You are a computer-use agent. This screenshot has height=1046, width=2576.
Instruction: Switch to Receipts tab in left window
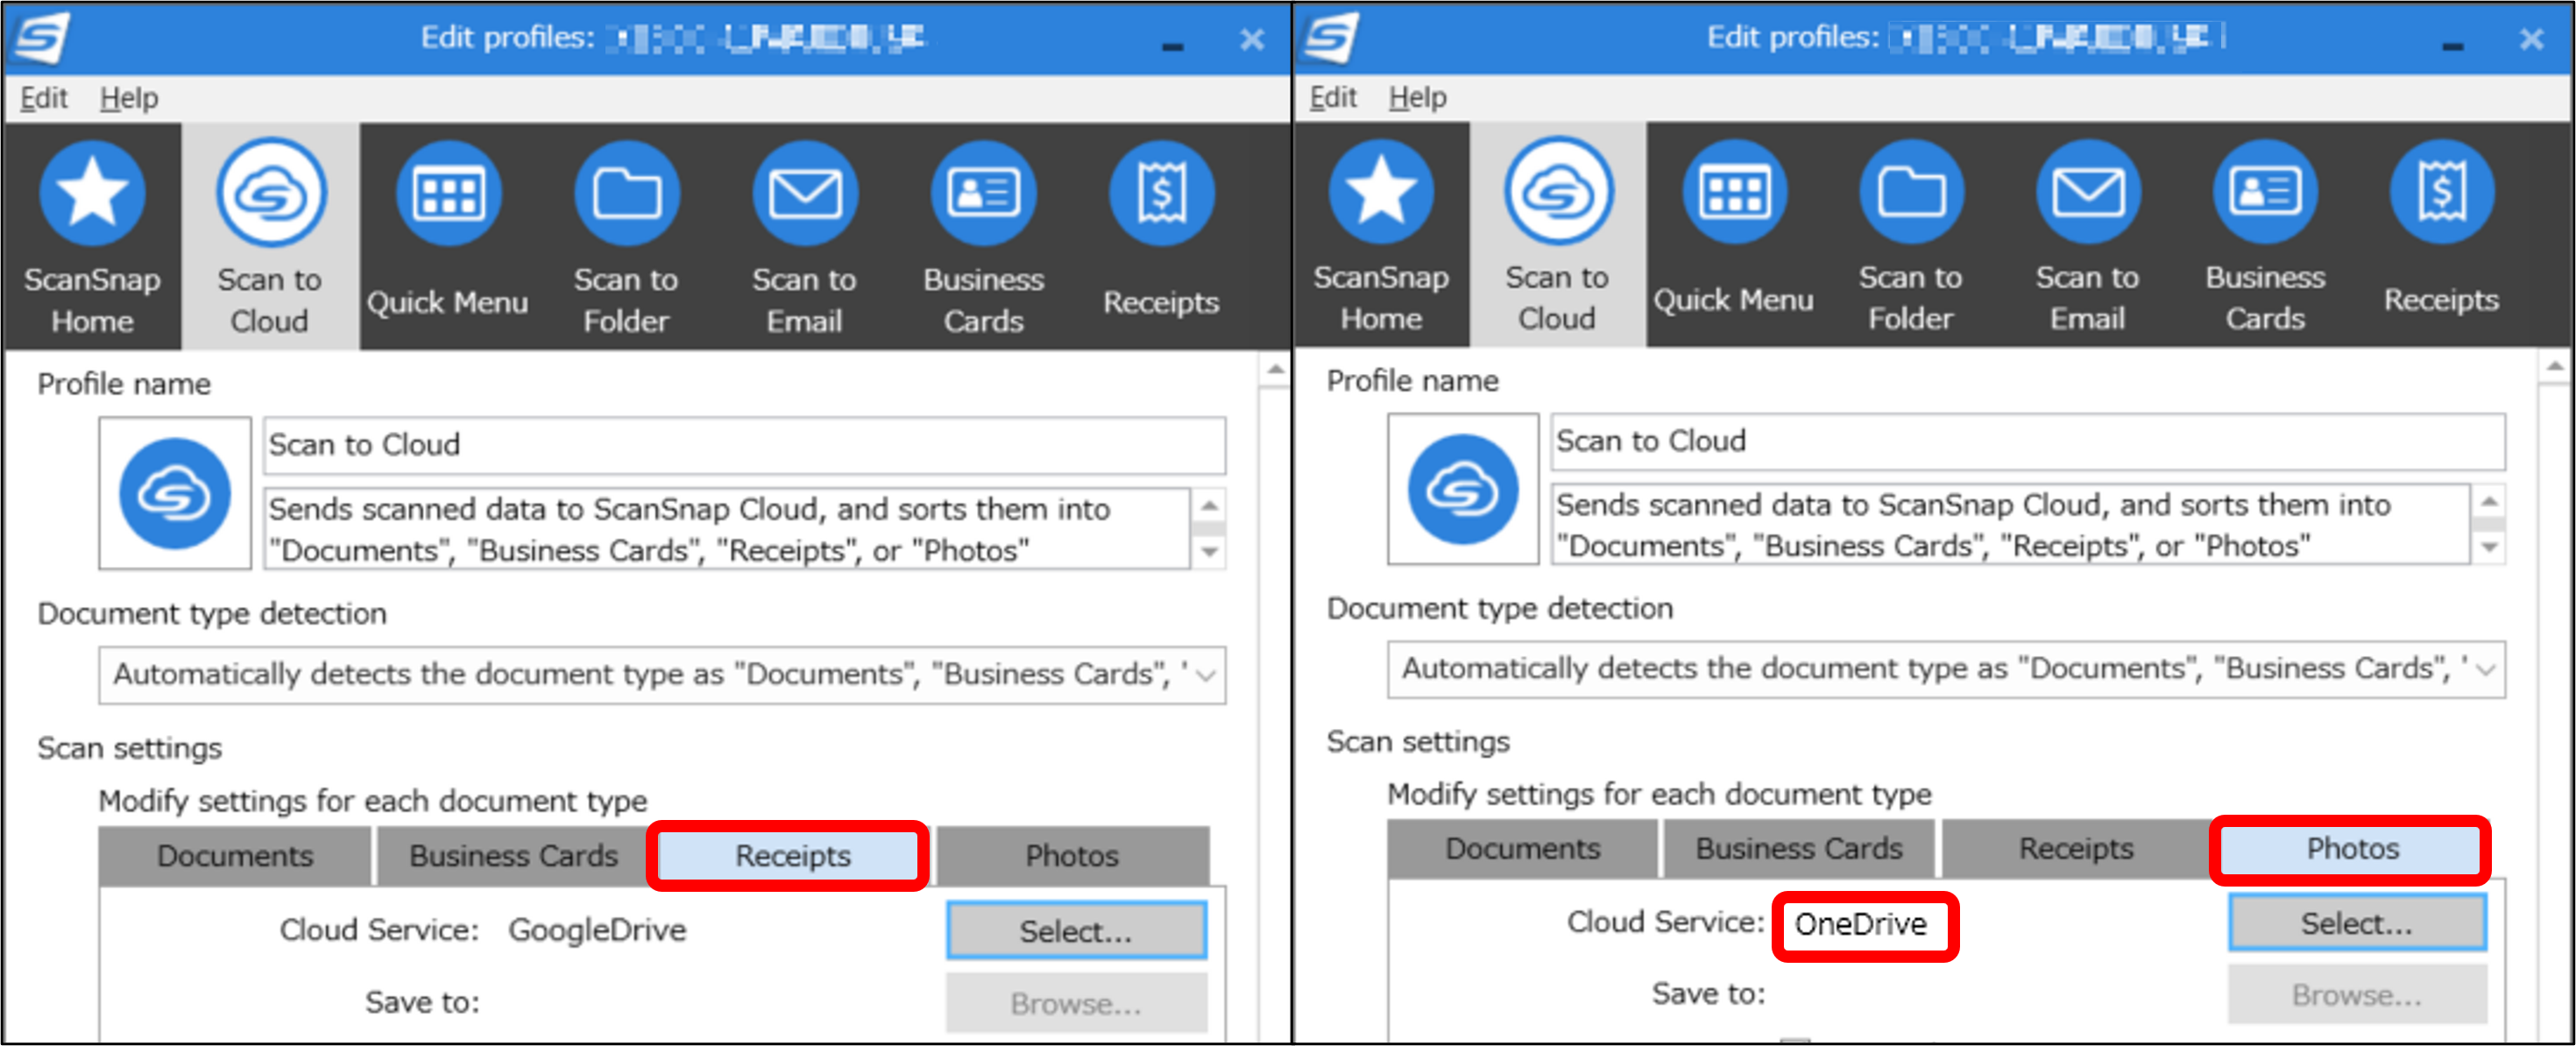point(792,856)
